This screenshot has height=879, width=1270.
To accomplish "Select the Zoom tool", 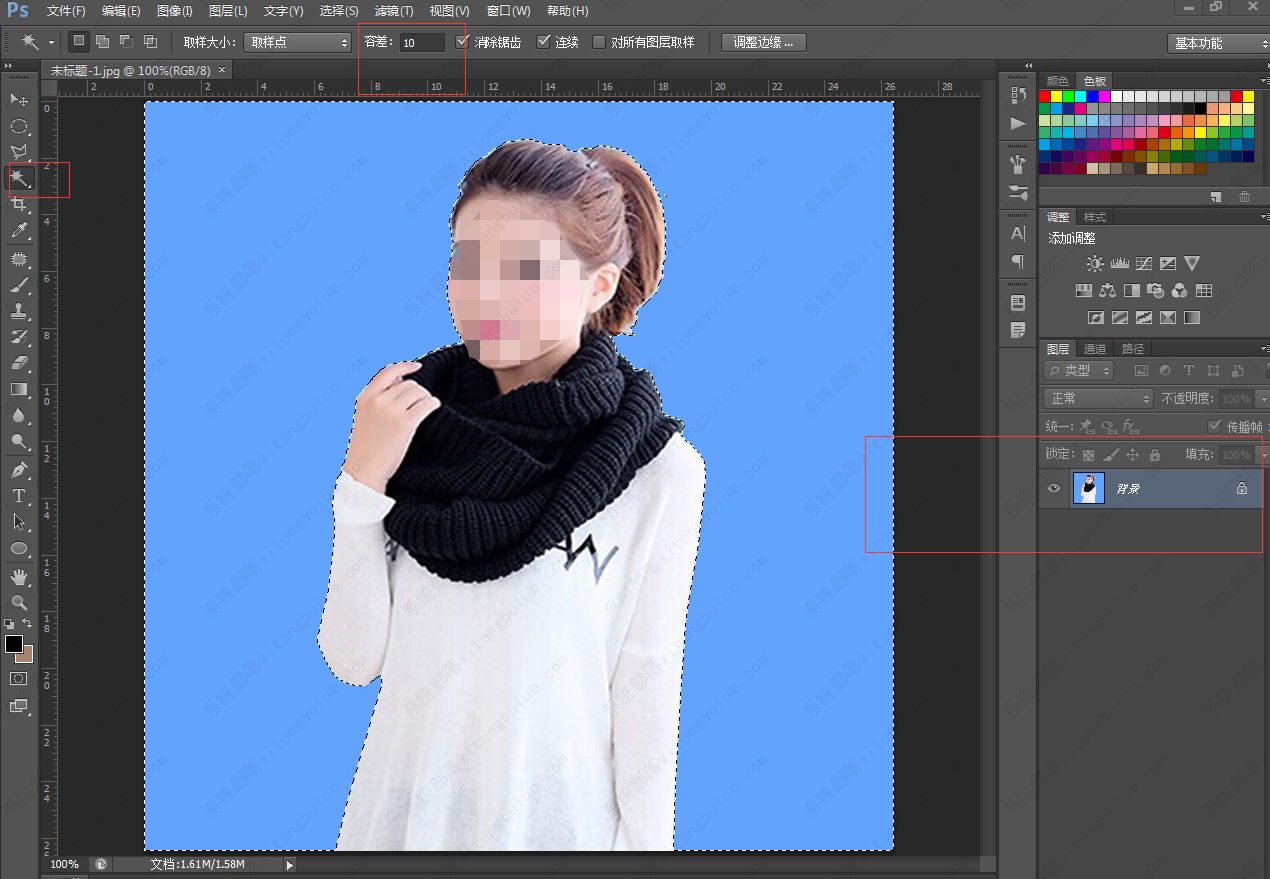I will [x=19, y=602].
